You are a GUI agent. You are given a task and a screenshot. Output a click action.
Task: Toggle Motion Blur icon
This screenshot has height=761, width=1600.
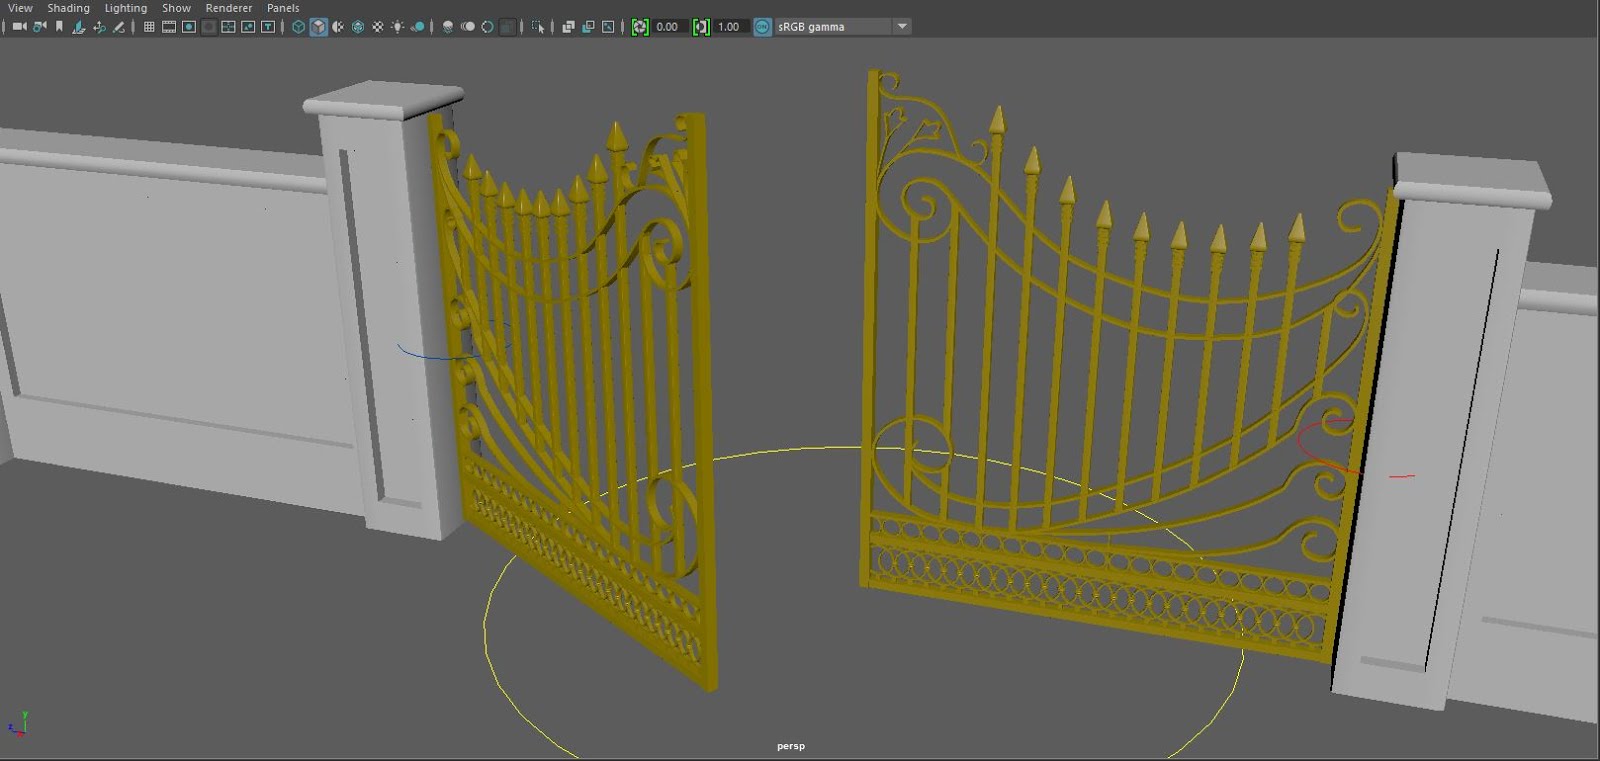[468, 27]
